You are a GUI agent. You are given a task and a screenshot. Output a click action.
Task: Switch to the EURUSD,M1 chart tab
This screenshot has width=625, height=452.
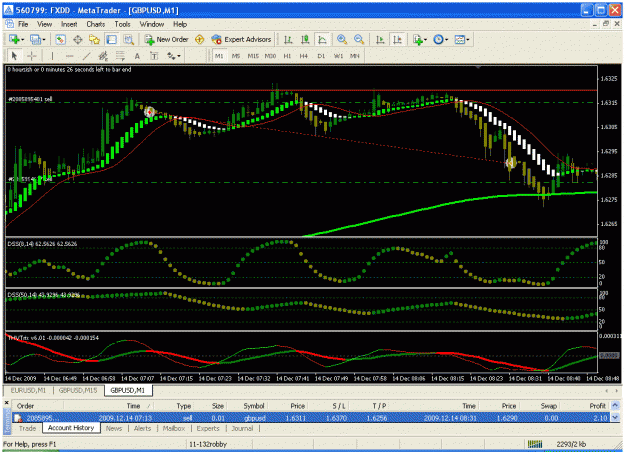[x=28, y=390]
